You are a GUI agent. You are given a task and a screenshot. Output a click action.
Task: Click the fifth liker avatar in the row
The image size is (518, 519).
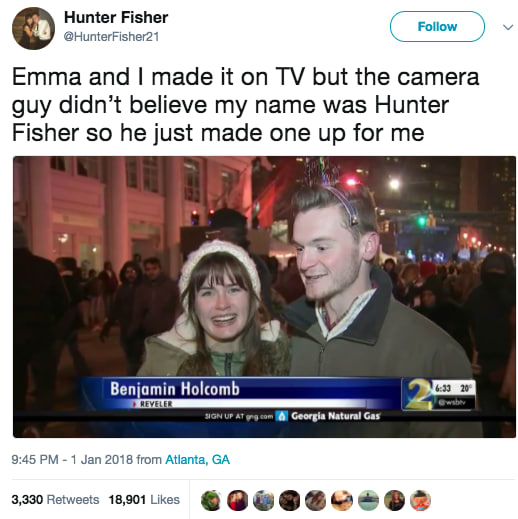(x=316, y=500)
